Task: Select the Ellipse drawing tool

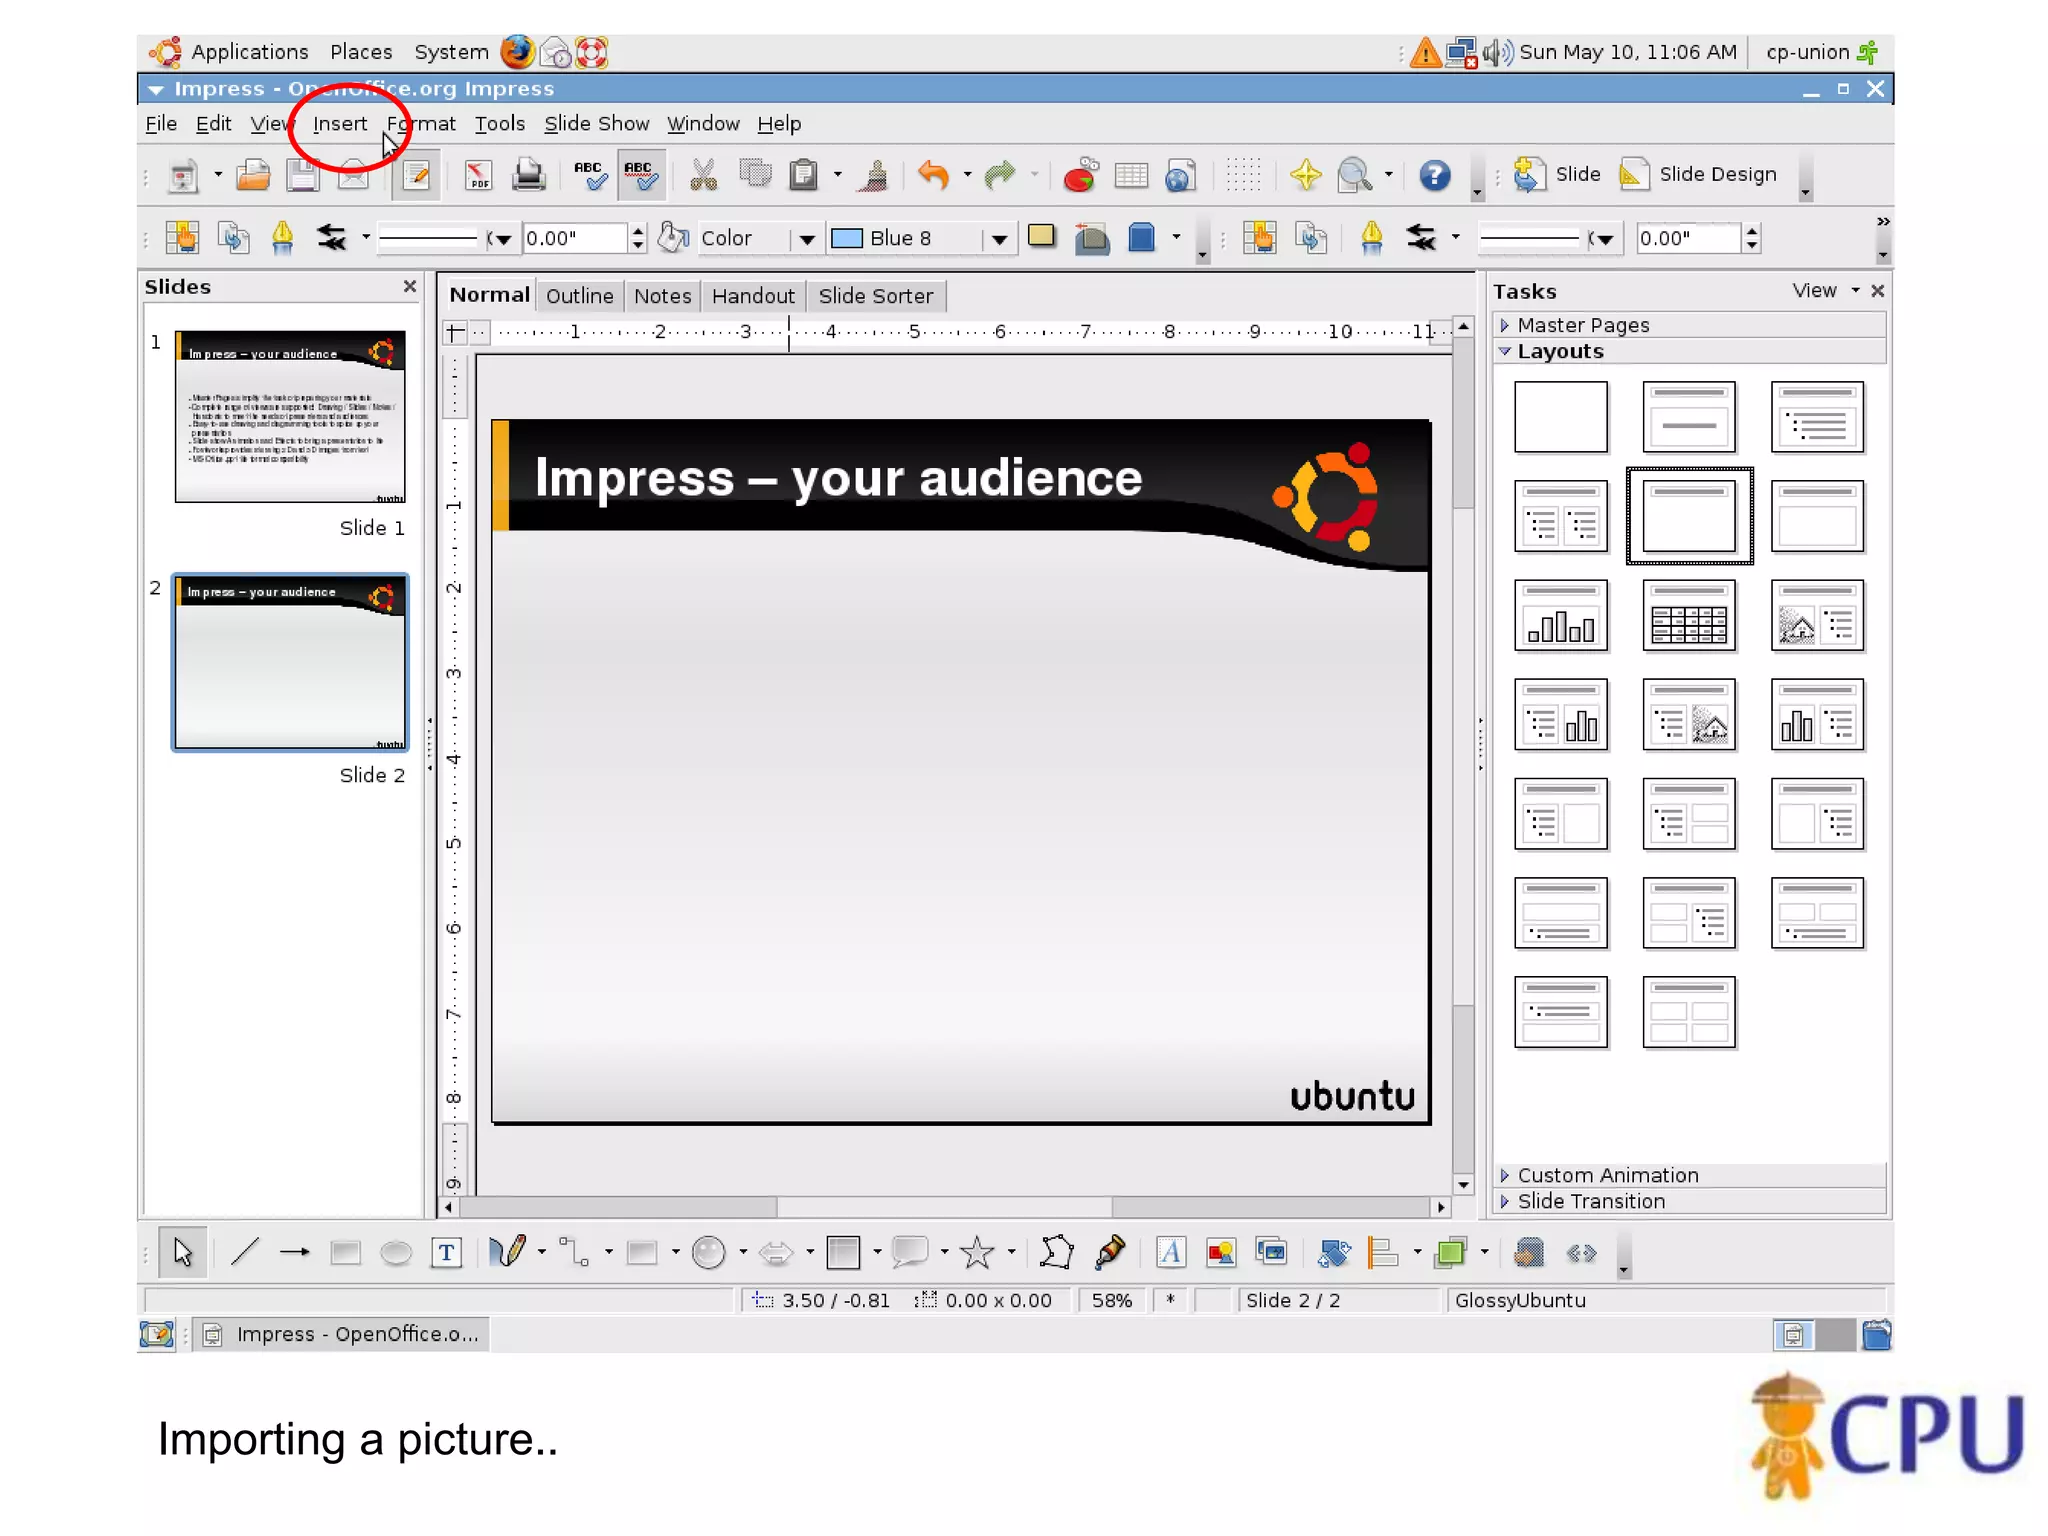Action: point(396,1252)
